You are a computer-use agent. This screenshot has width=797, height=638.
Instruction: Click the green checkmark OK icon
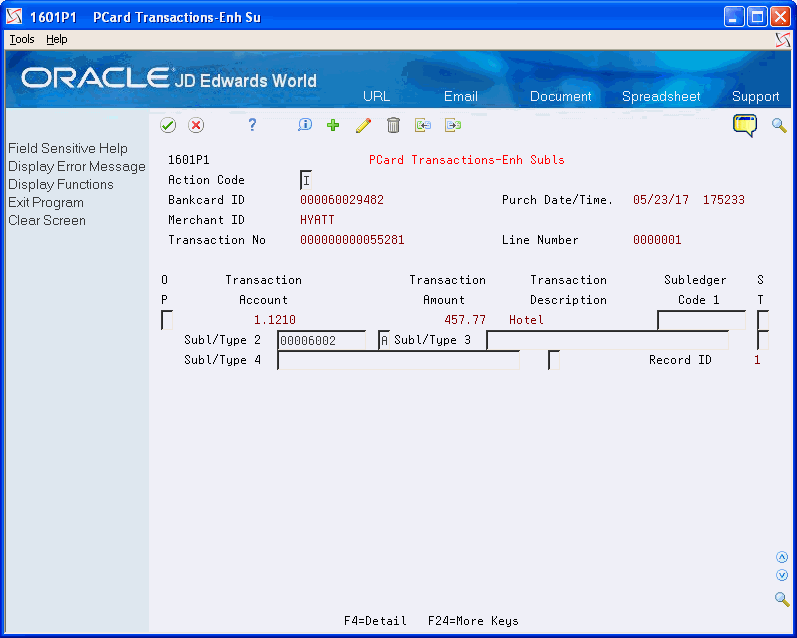(168, 125)
